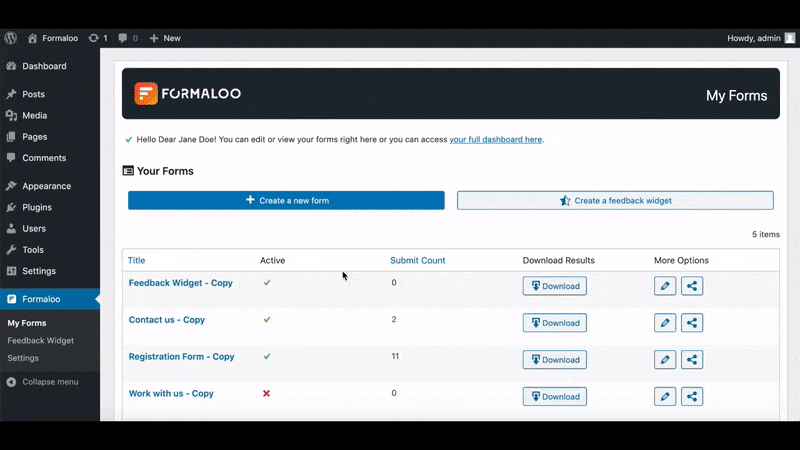Click submit count 11 for Registration Form
This screenshot has width=800, height=450.
(395, 356)
